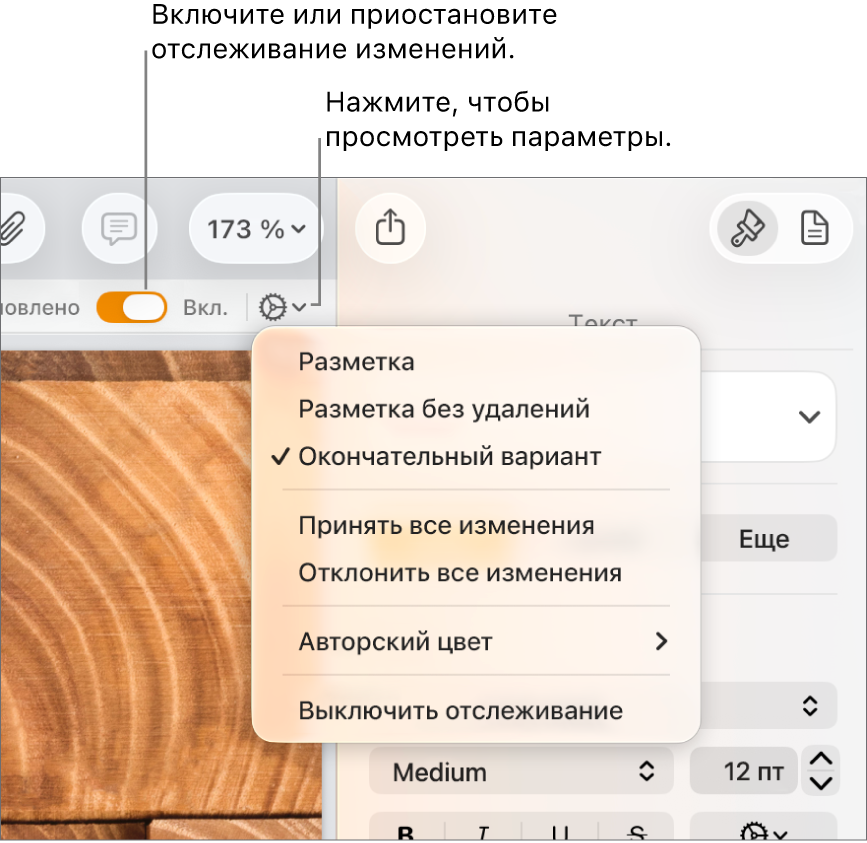The height and width of the screenshot is (843, 867).
Task: Expand the Авторский цвет submenu
Action: click(x=476, y=642)
